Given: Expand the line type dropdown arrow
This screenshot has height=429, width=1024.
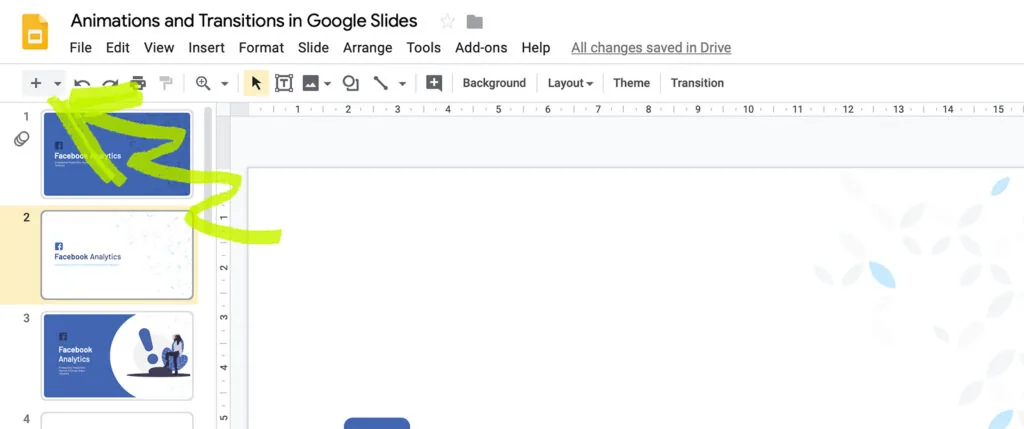Looking at the screenshot, I should [x=402, y=84].
